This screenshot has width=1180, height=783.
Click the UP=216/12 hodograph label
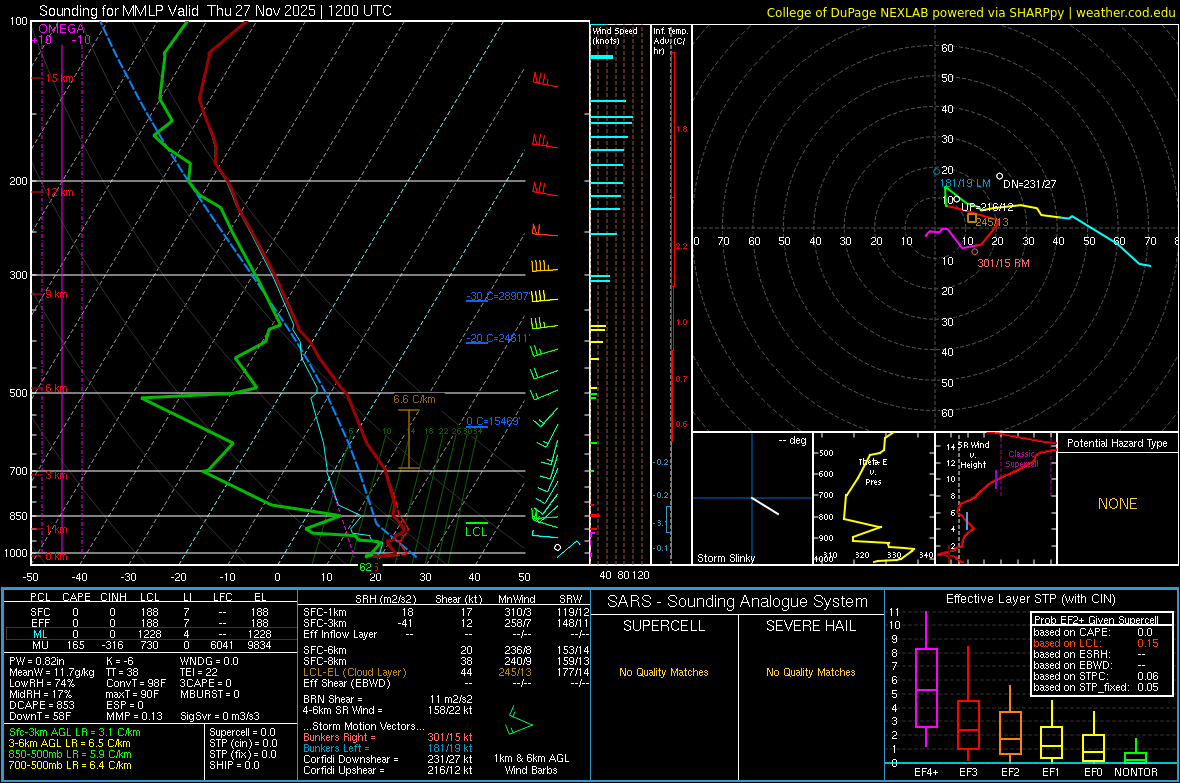pos(987,207)
